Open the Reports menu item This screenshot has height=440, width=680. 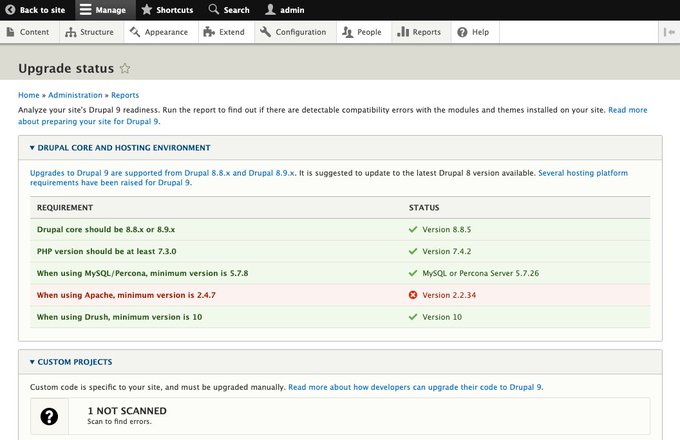[421, 32]
